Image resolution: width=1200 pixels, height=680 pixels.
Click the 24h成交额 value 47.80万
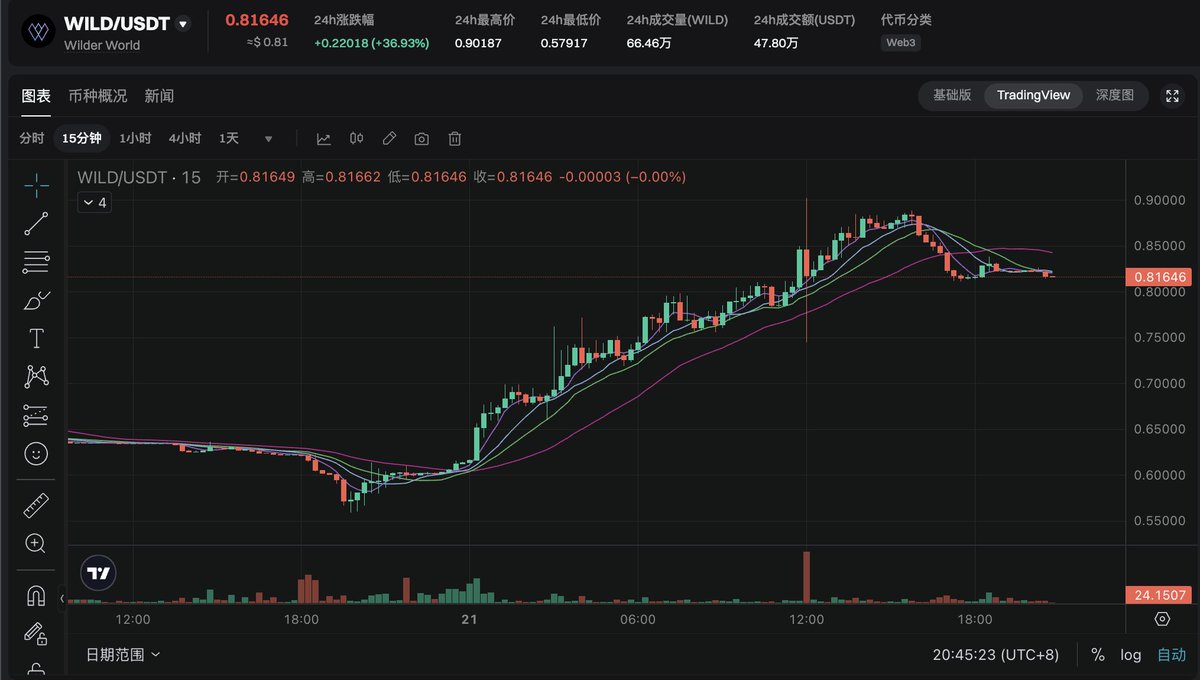(x=776, y=43)
